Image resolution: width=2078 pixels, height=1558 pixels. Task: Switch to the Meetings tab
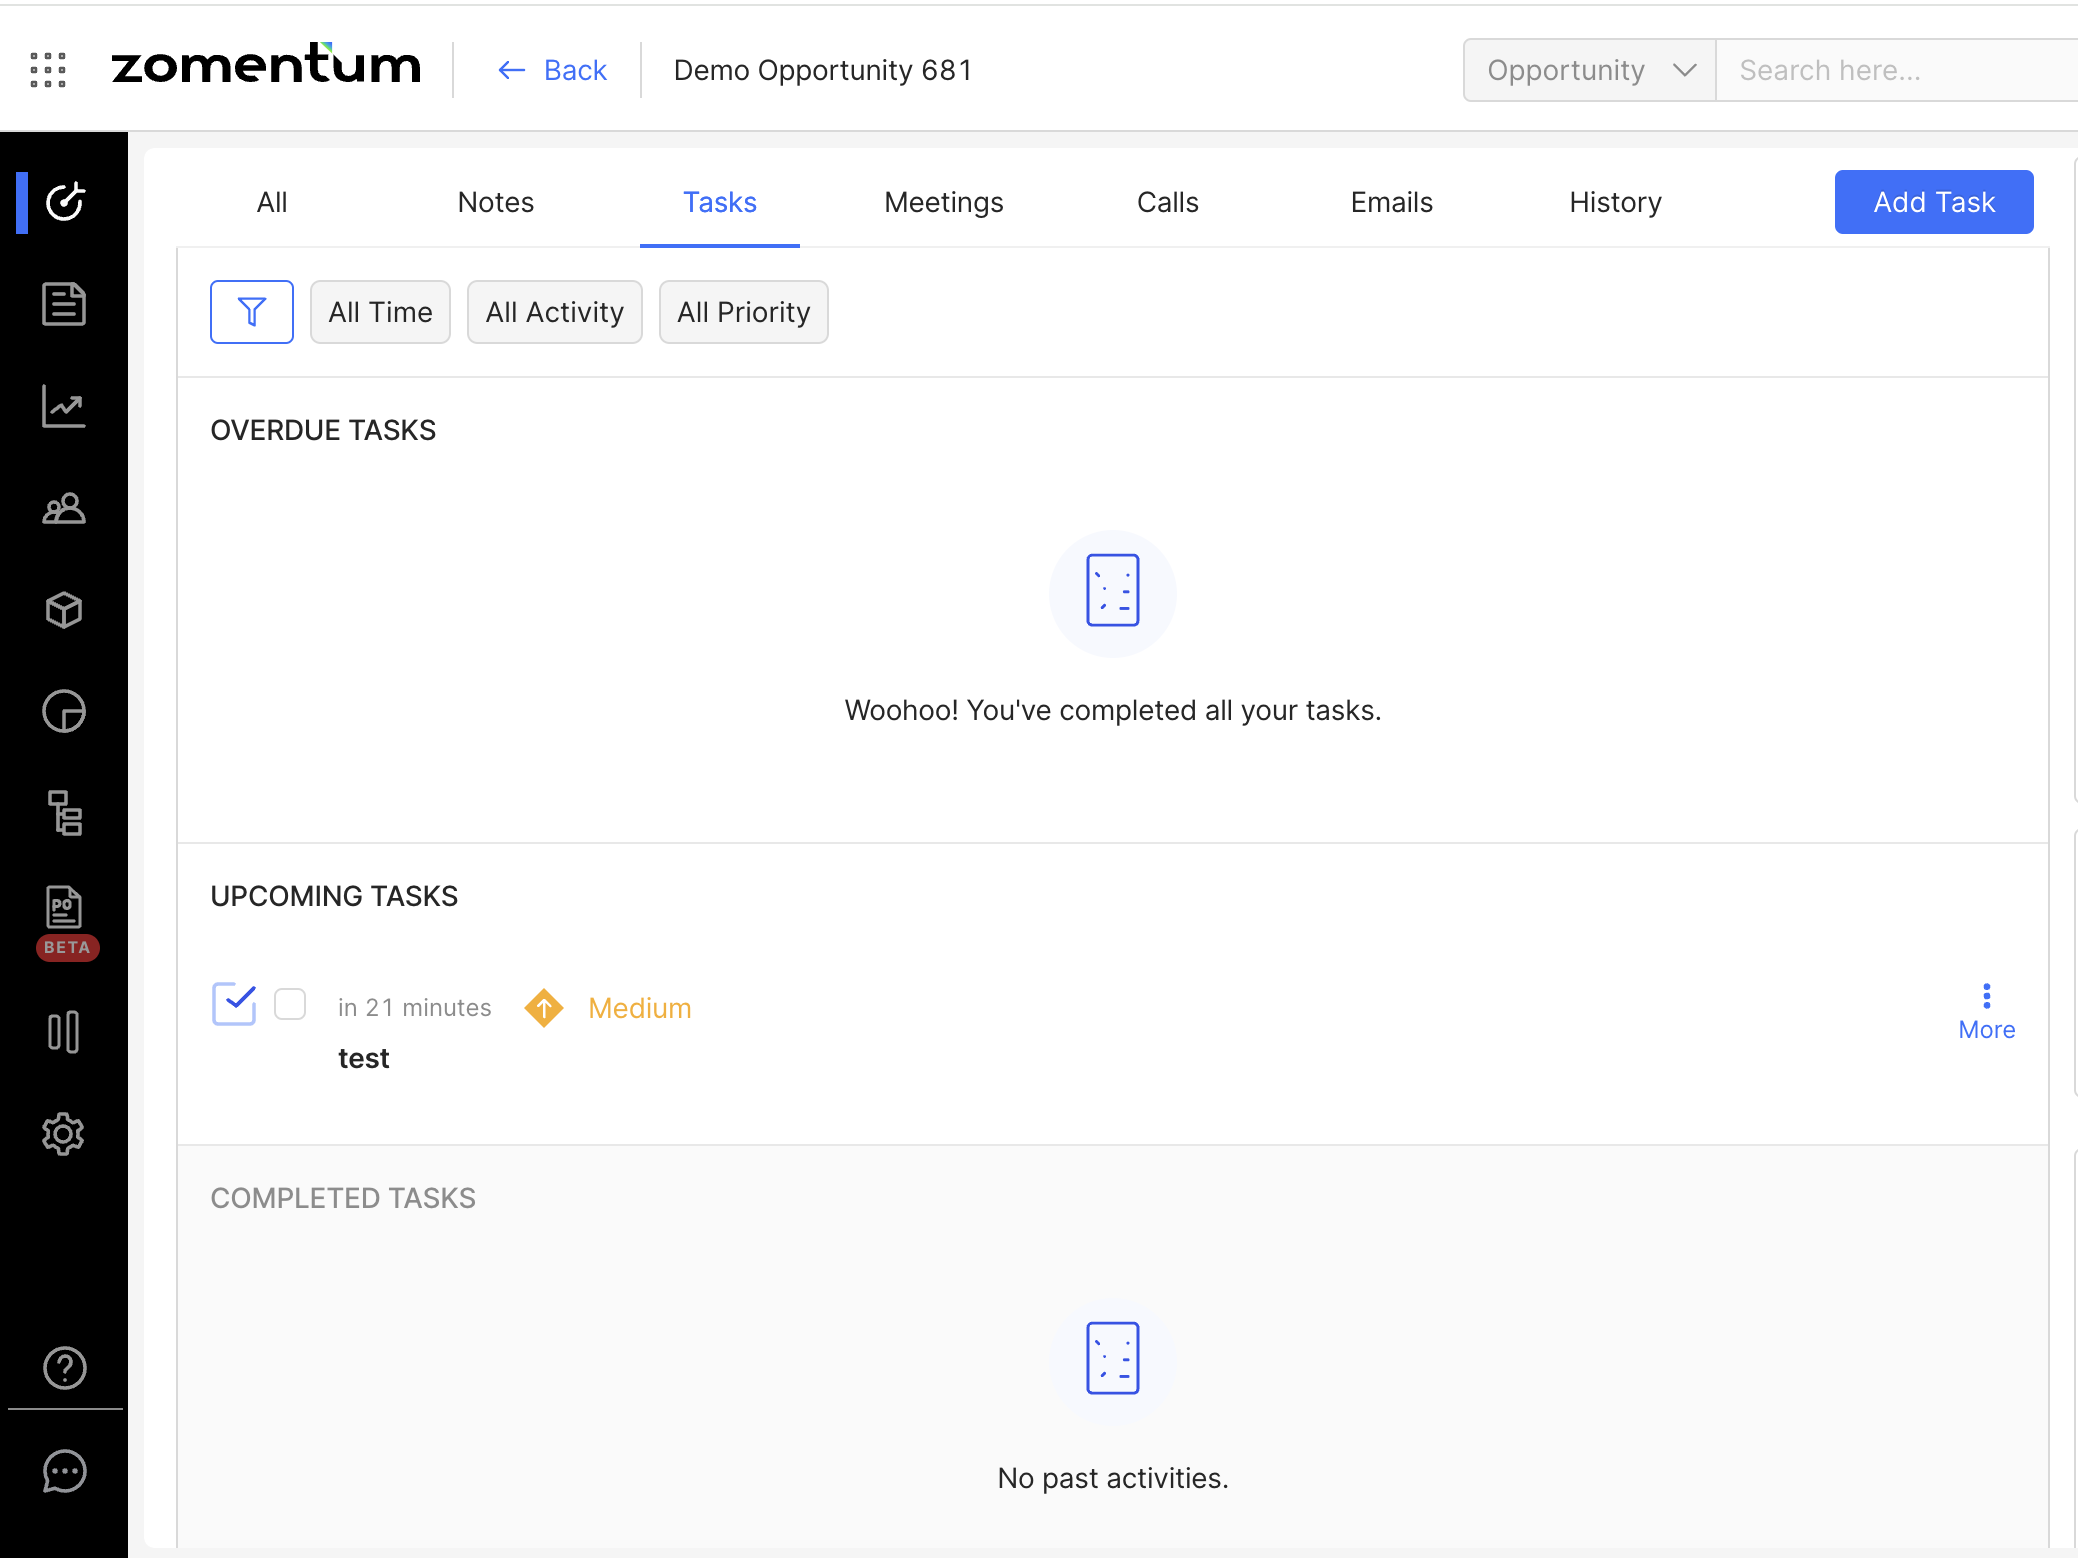(943, 202)
